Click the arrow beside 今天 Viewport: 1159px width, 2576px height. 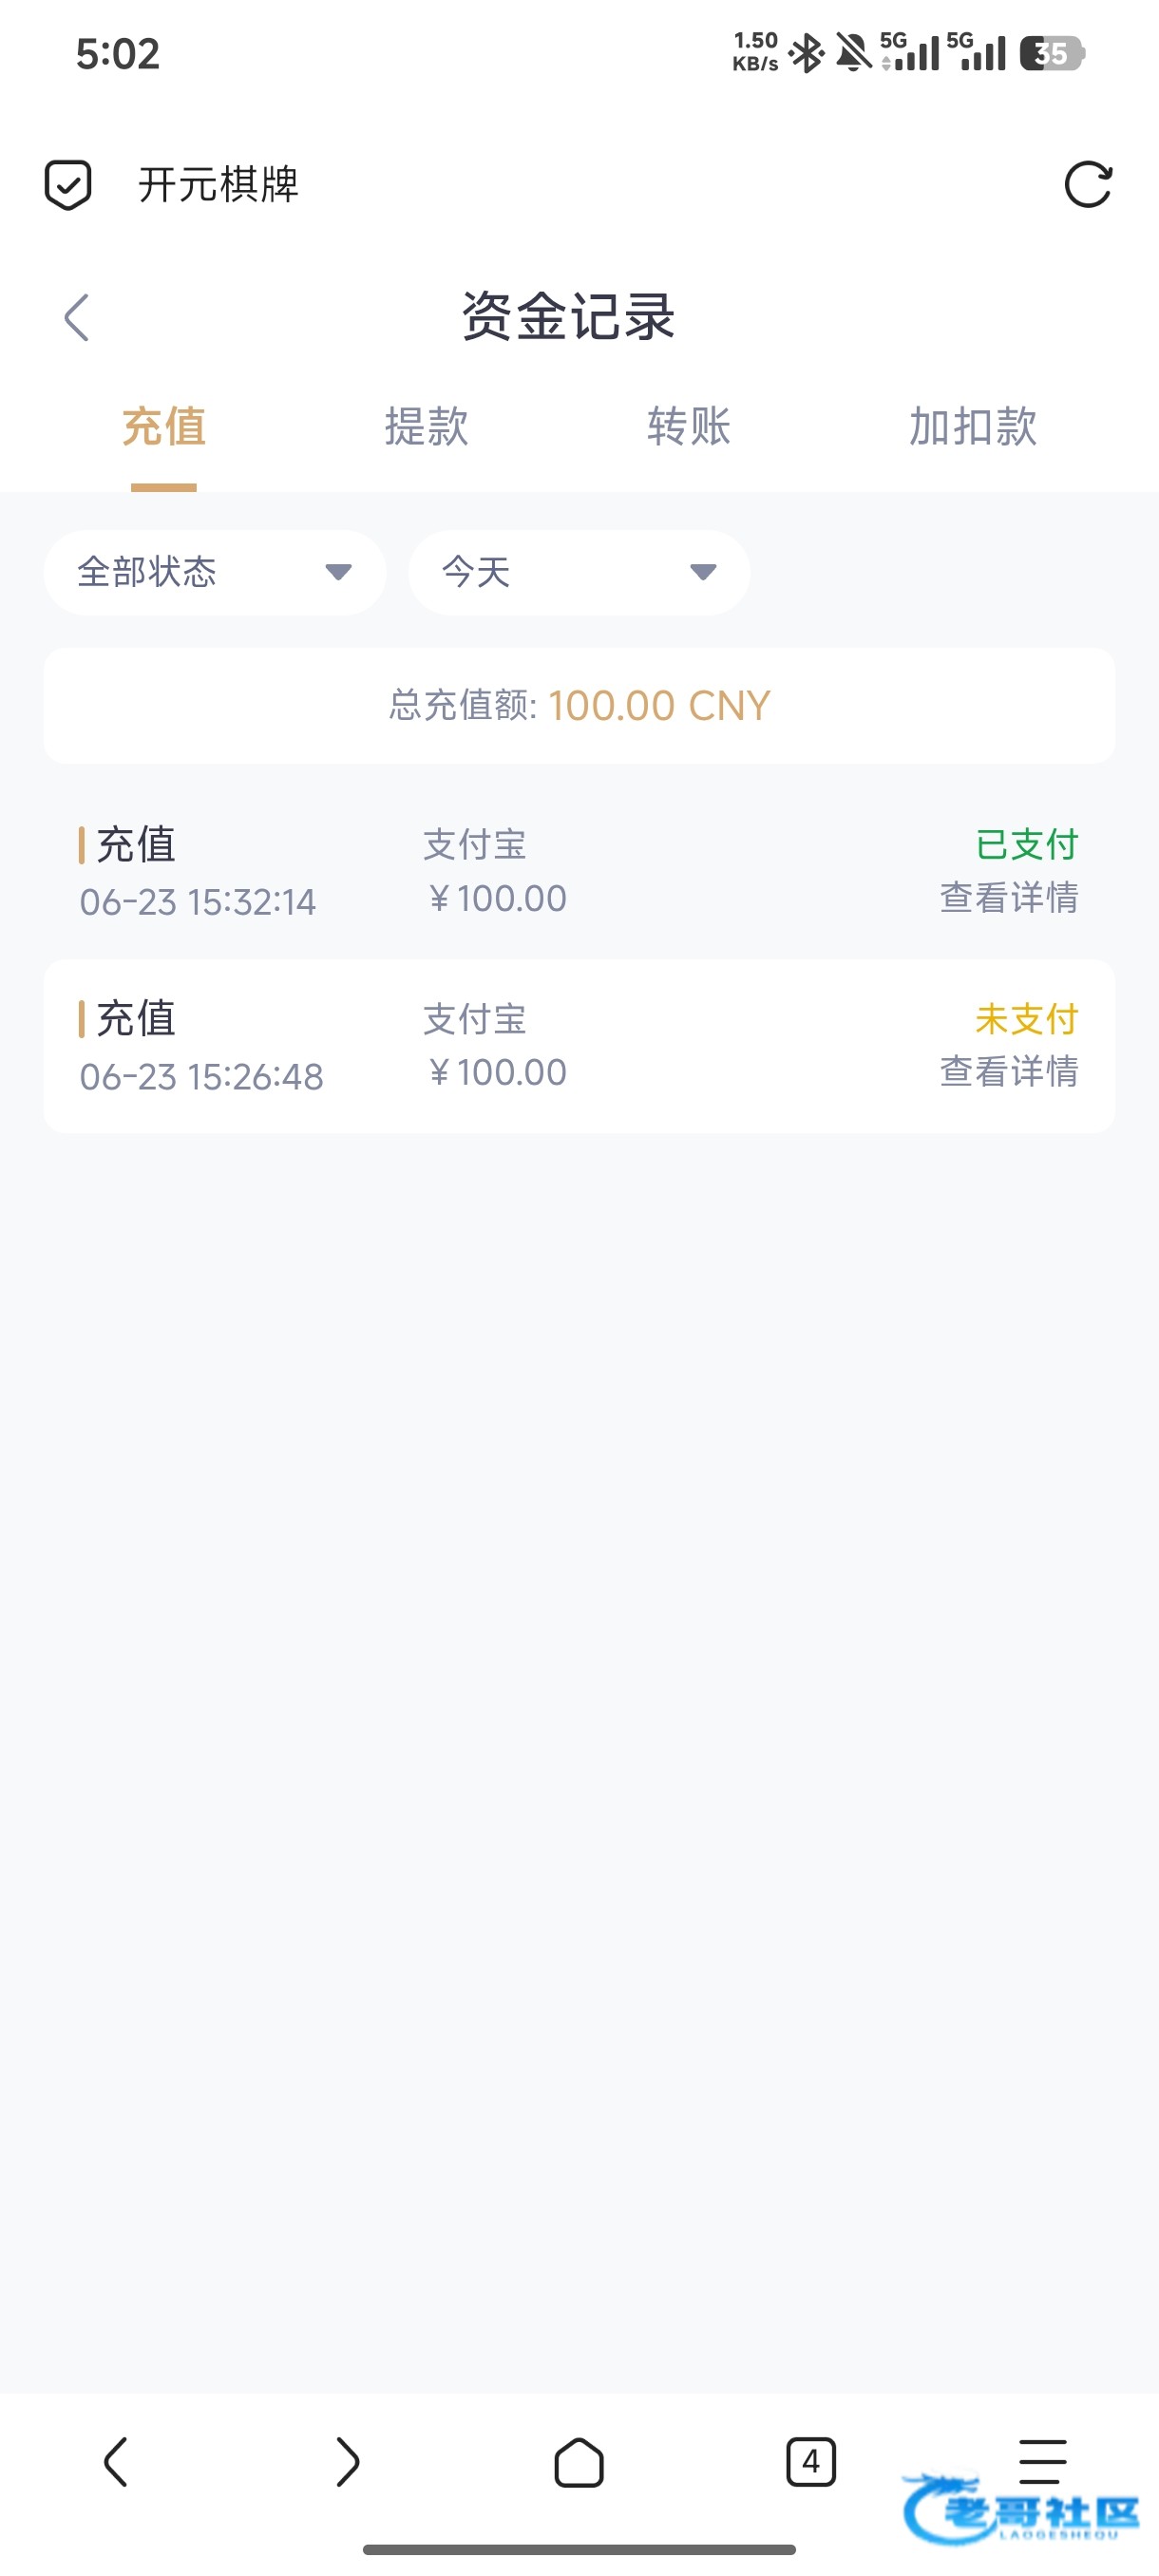703,572
